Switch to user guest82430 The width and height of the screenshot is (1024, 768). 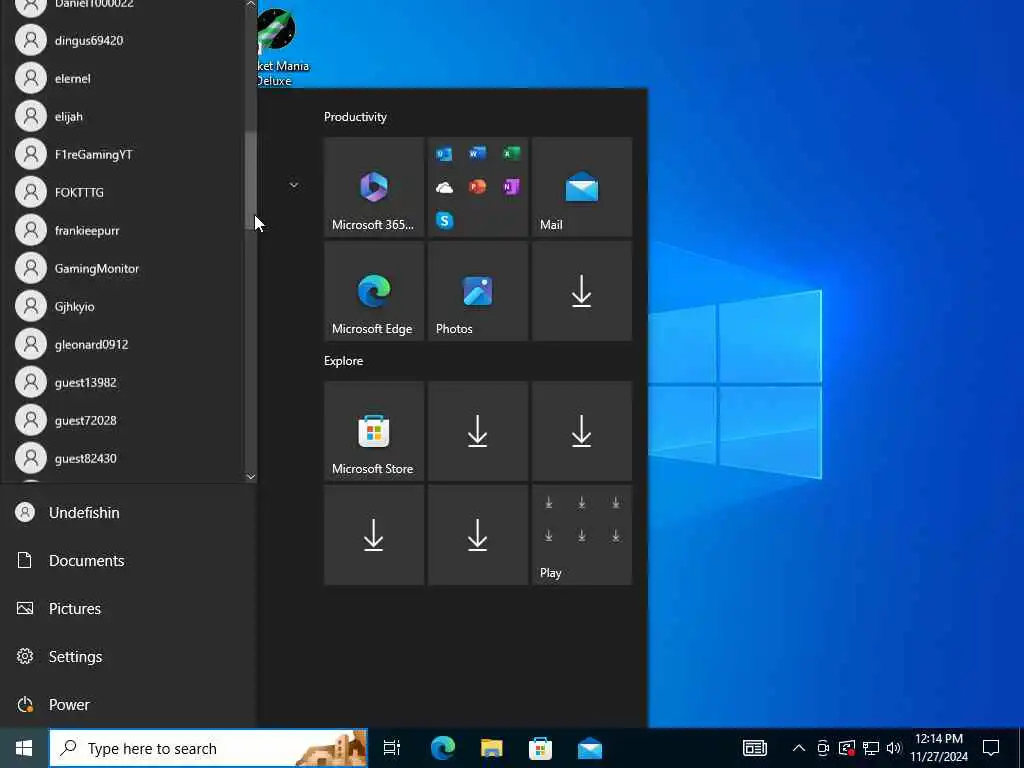123,458
